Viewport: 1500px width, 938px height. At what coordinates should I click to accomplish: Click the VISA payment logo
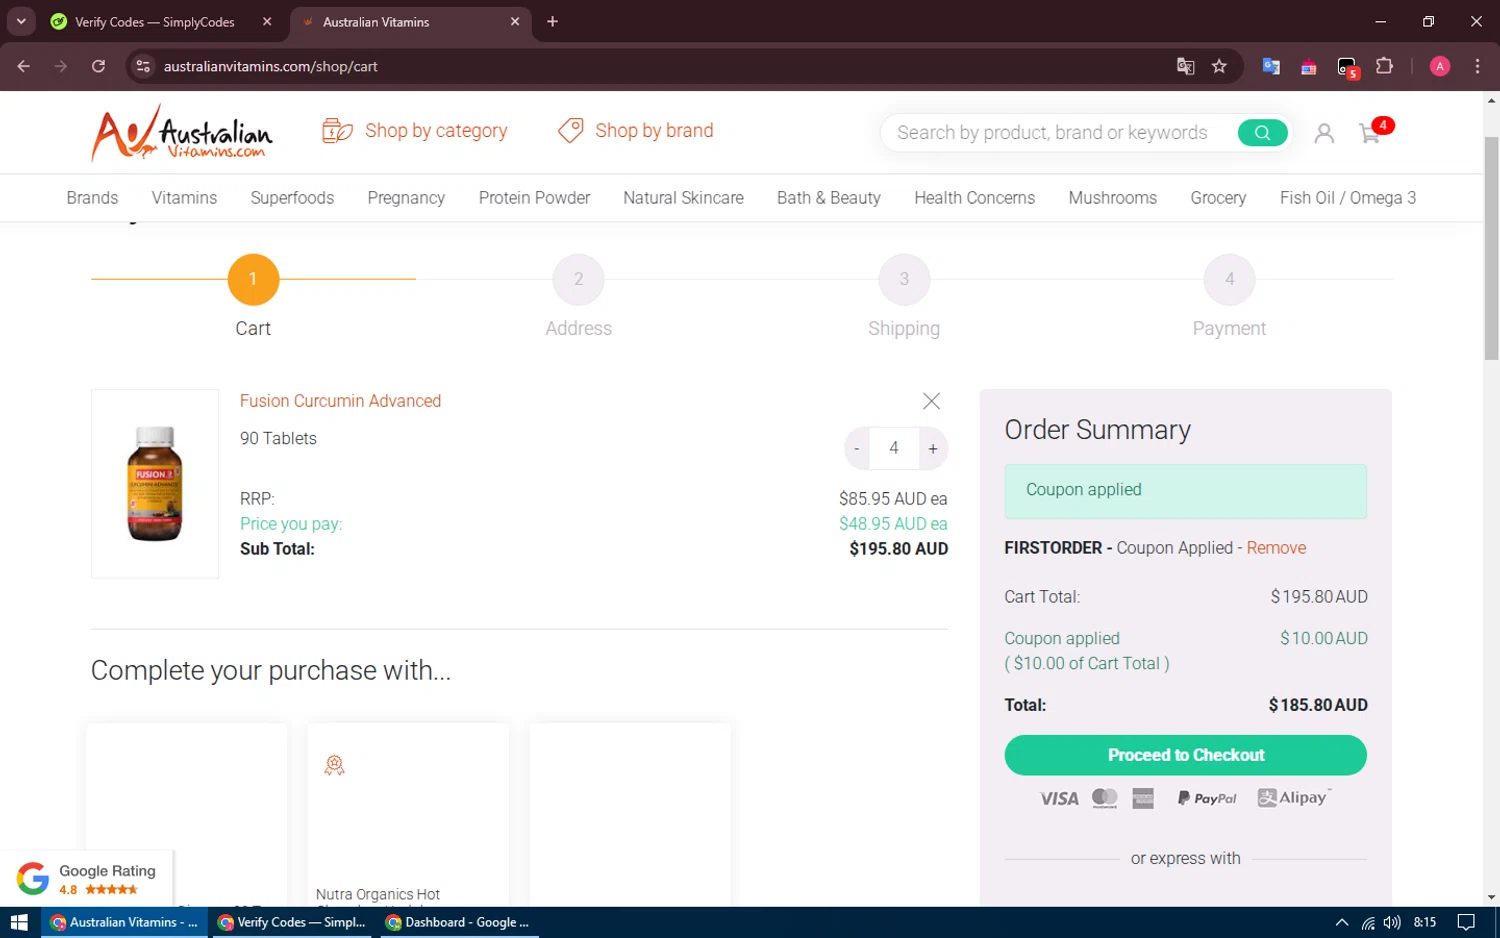pos(1059,798)
